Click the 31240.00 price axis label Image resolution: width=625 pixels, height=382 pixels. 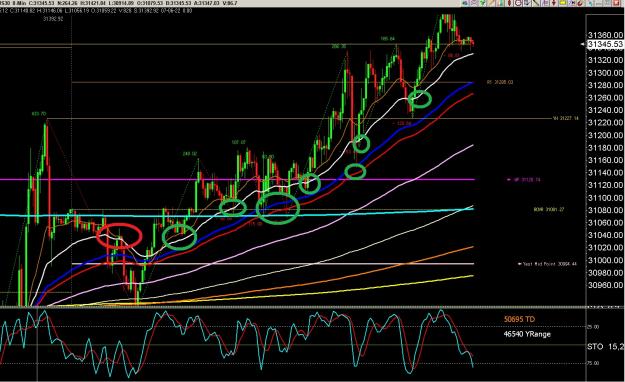(605, 110)
